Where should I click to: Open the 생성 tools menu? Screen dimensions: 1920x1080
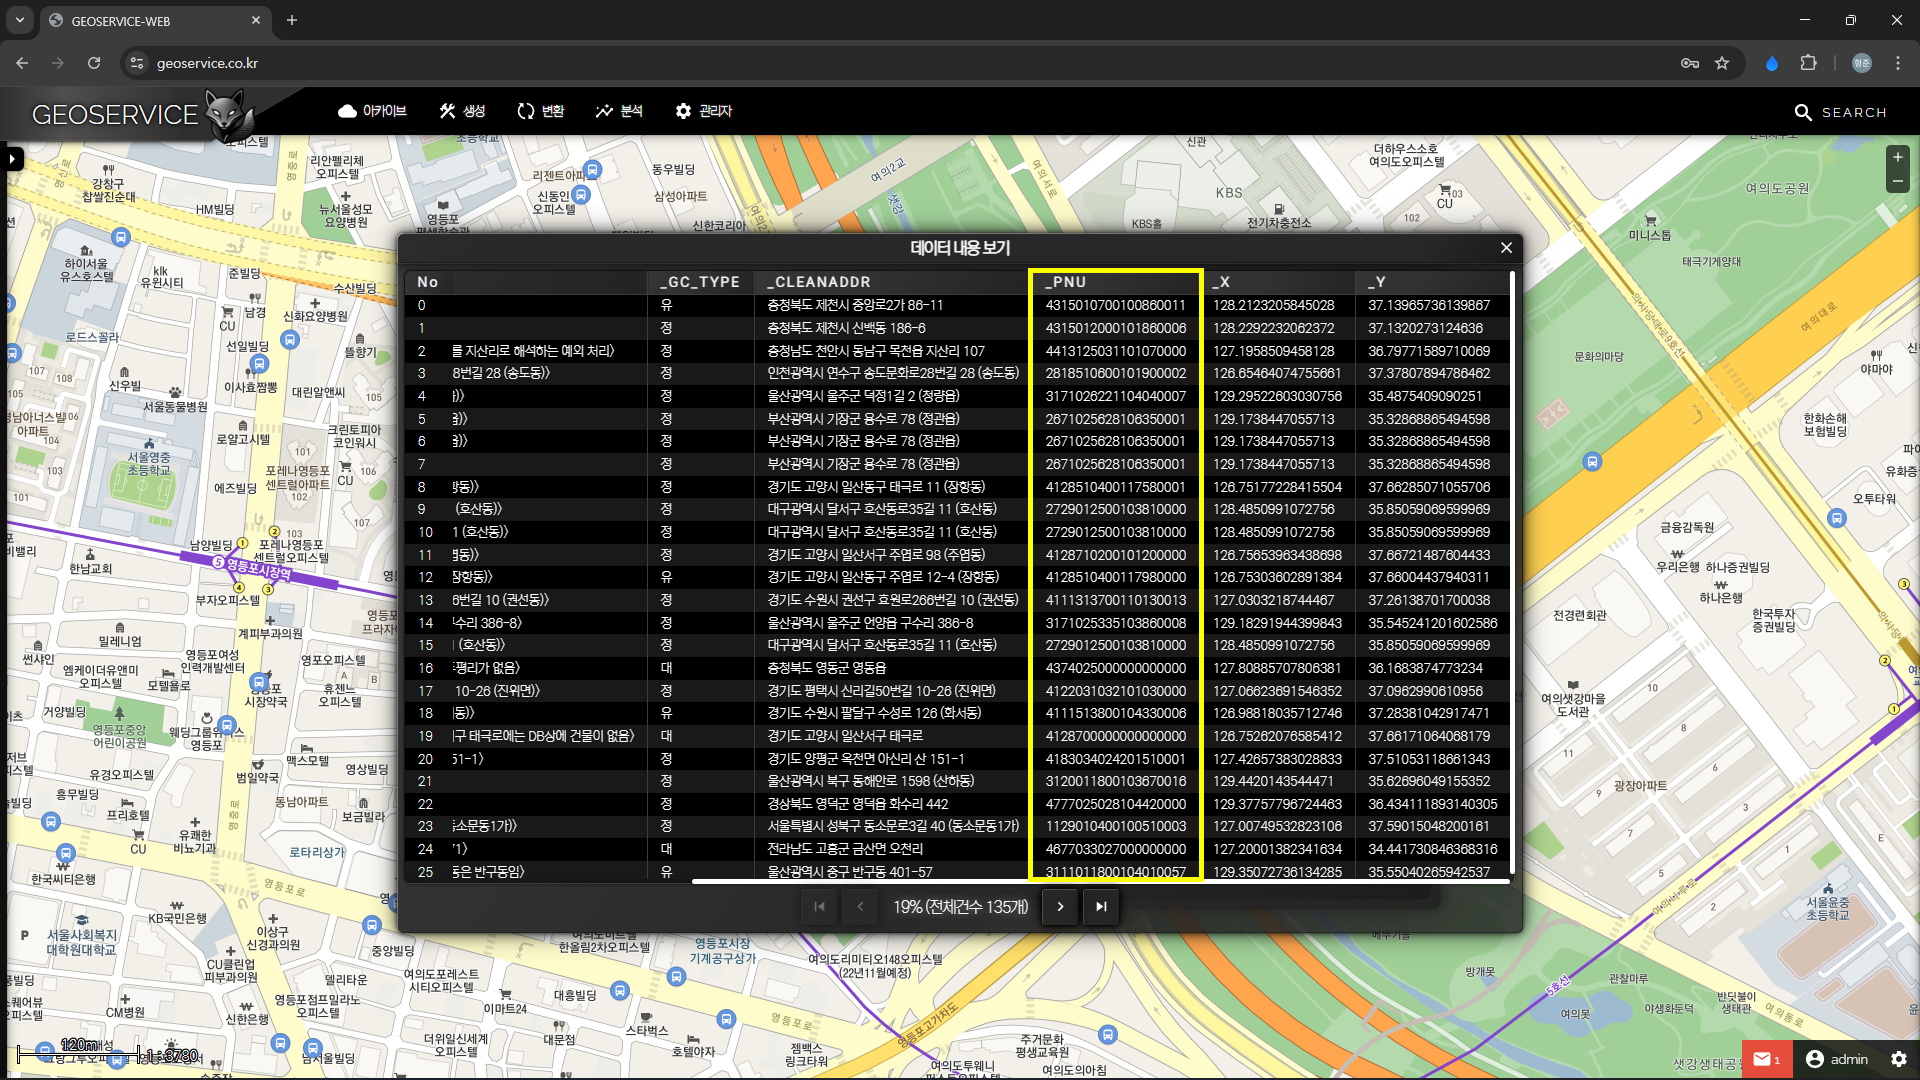[462, 111]
